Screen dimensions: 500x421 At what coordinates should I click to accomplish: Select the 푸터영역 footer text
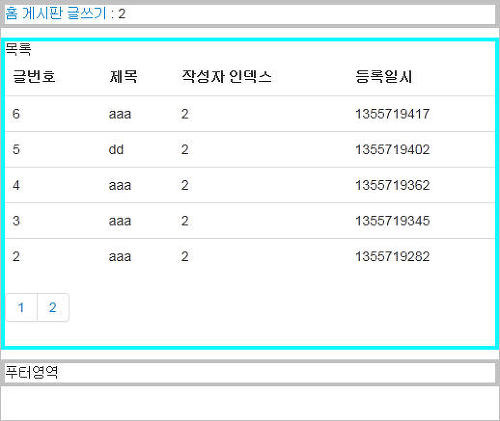32,372
